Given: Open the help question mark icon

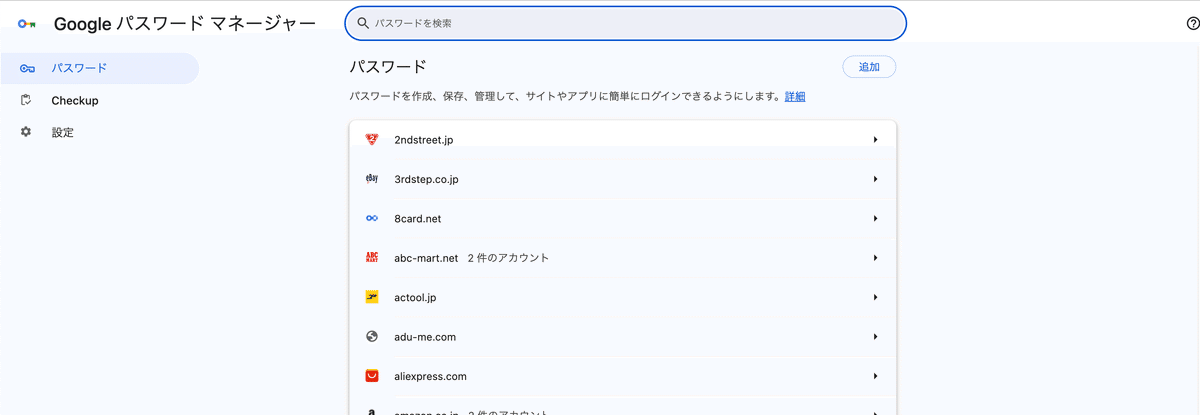Looking at the screenshot, I should click(1192, 23).
